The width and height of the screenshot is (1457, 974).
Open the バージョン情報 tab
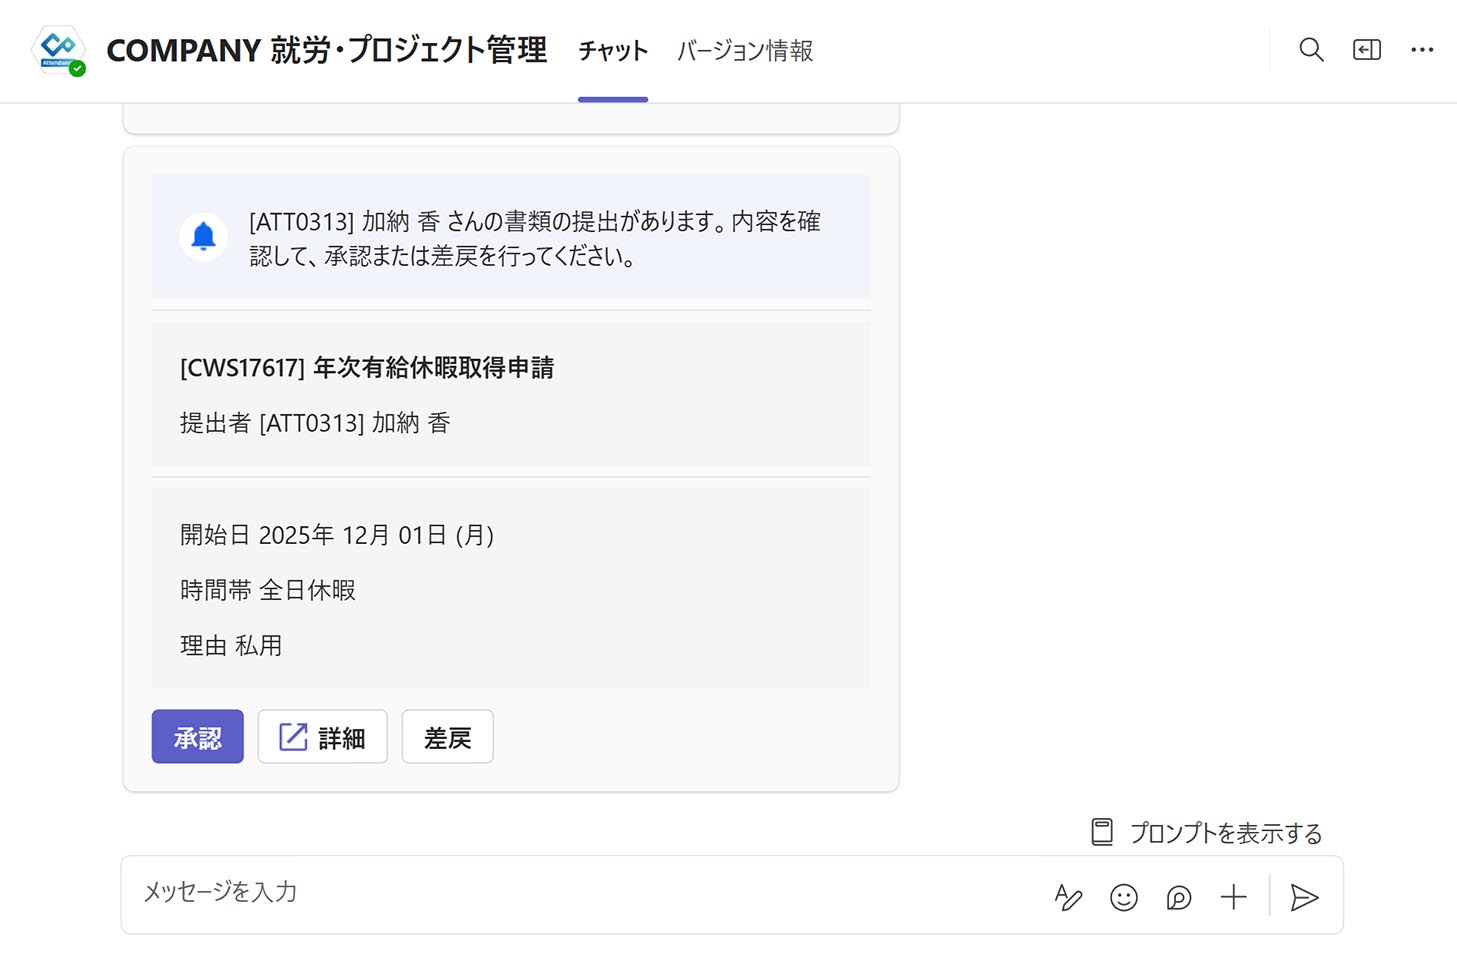(x=745, y=51)
